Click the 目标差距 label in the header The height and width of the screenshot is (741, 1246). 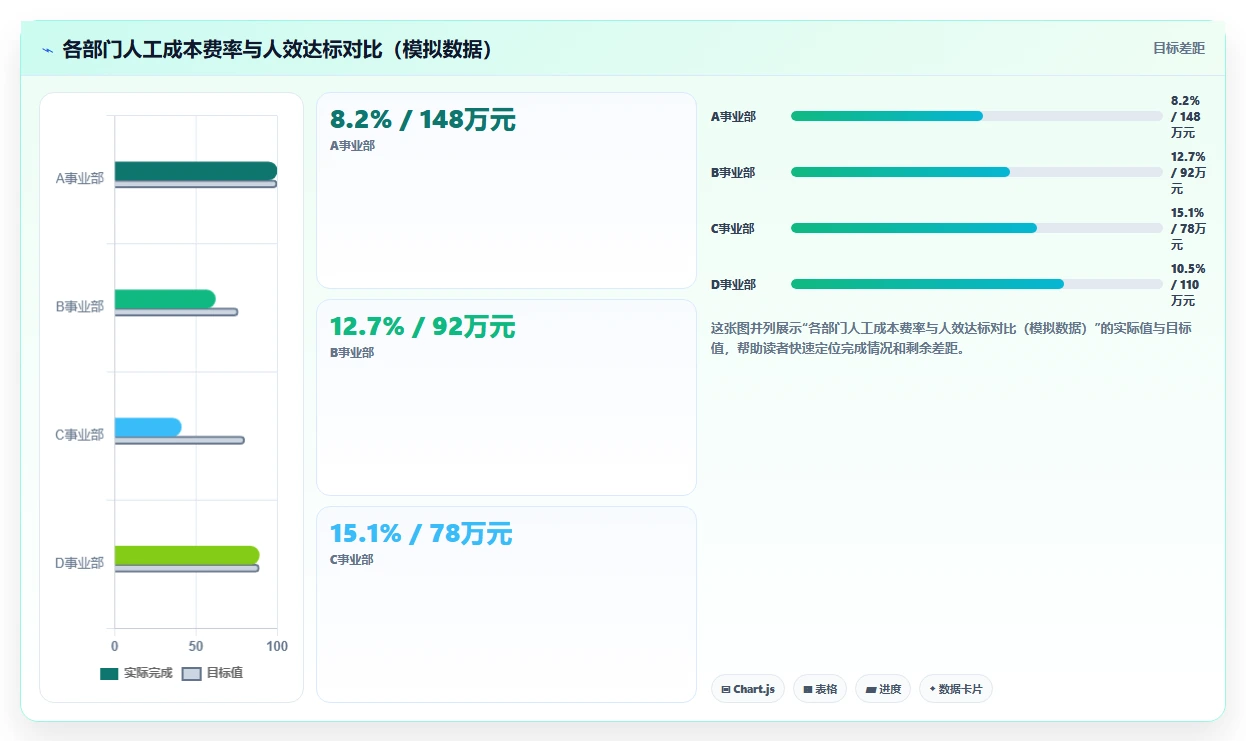point(1178,48)
